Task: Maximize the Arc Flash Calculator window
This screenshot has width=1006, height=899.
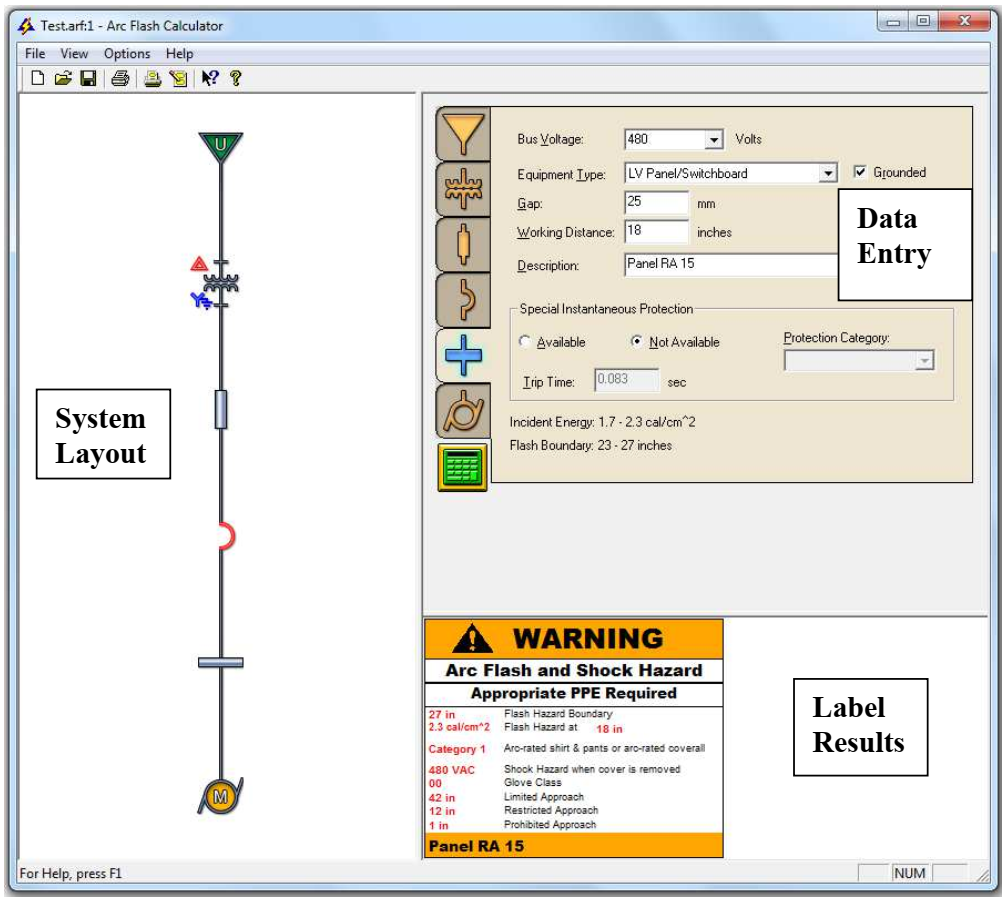Action: pos(923,21)
